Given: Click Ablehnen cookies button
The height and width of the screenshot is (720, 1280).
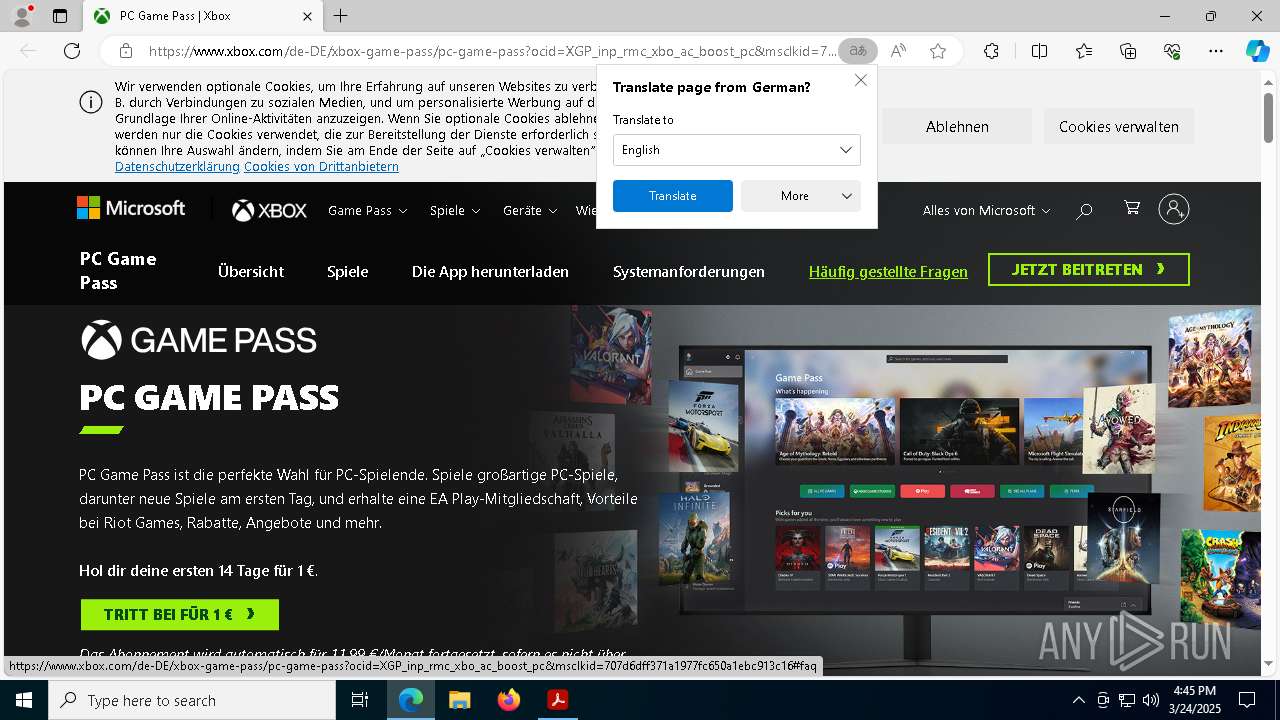Looking at the screenshot, I should (x=957, y=127).
